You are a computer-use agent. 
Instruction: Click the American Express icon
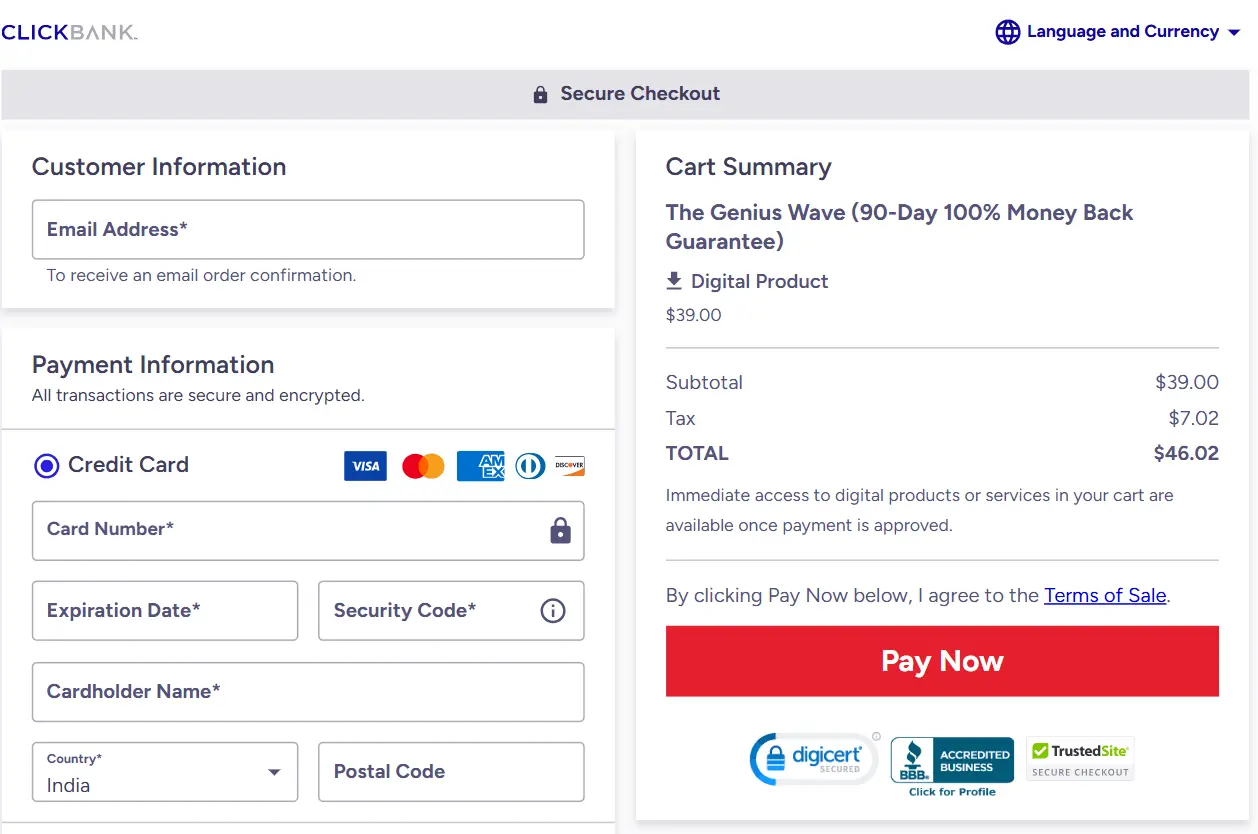tap(480, 466)
